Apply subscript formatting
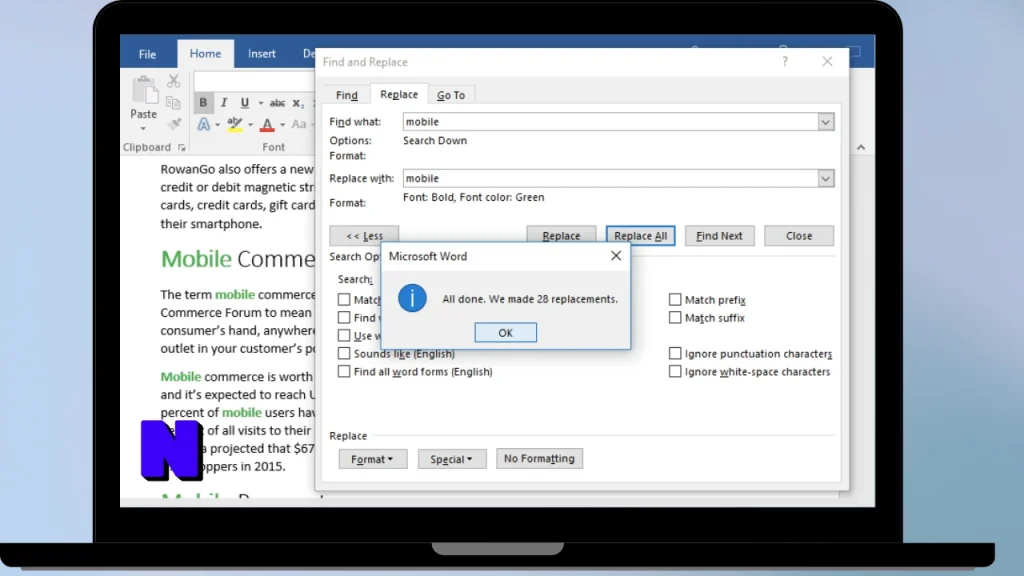Screen dimensions: 1024x576 click(298, 103)
